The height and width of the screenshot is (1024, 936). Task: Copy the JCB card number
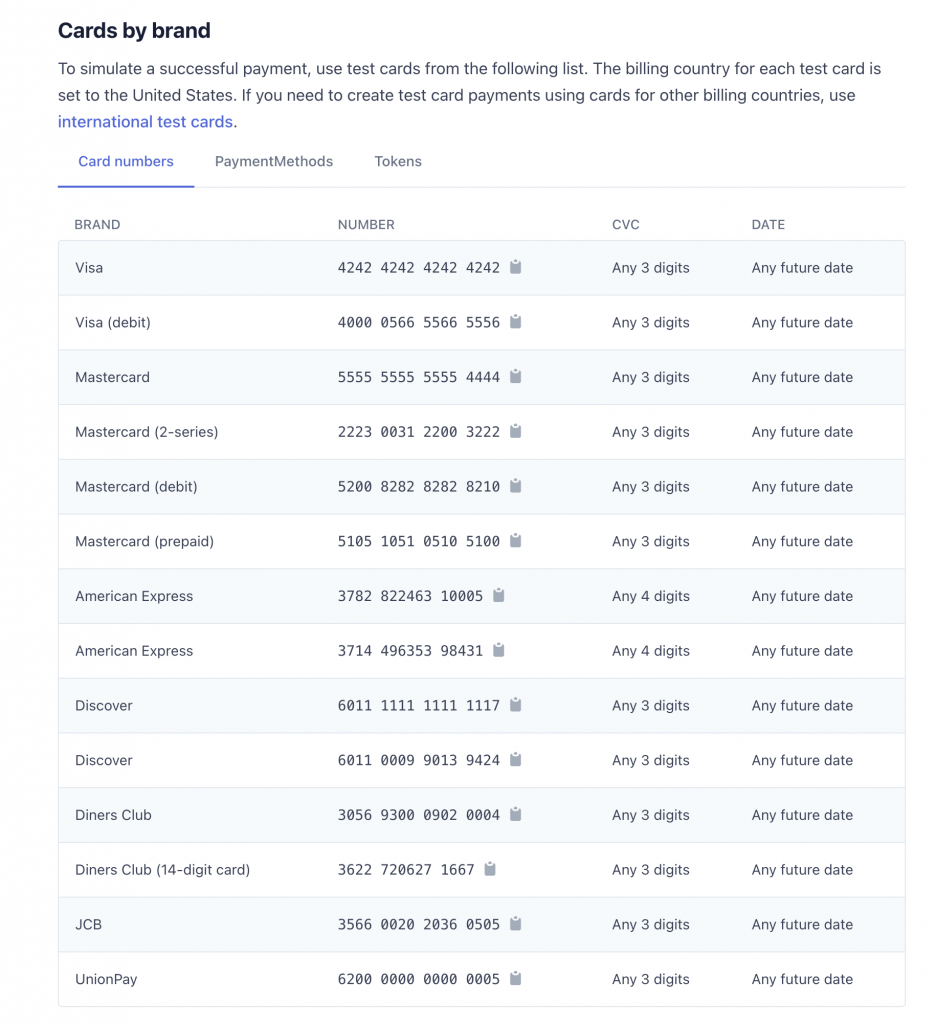[515, 923]
